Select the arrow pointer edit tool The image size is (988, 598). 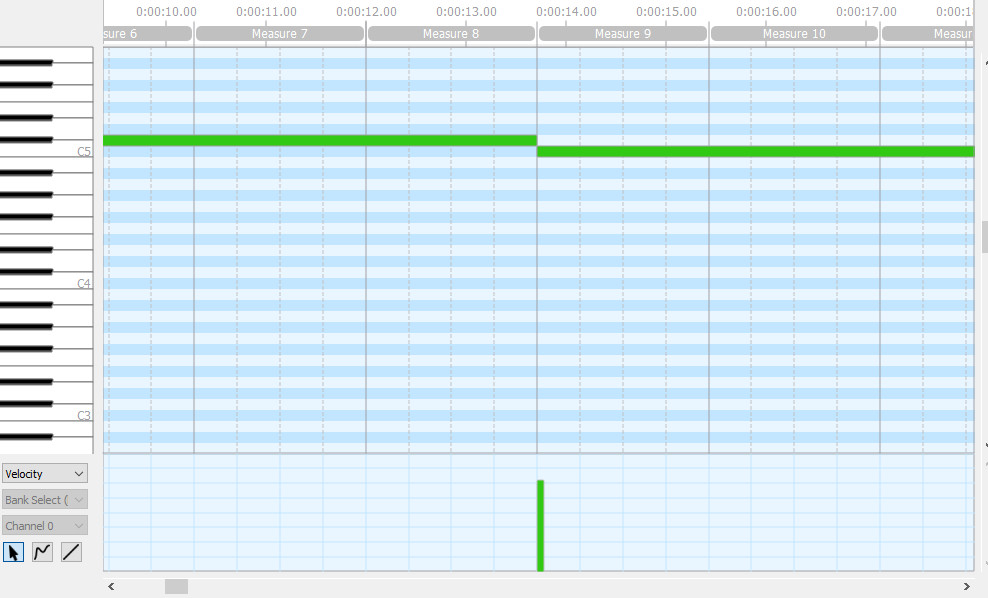tap(14, 552)
